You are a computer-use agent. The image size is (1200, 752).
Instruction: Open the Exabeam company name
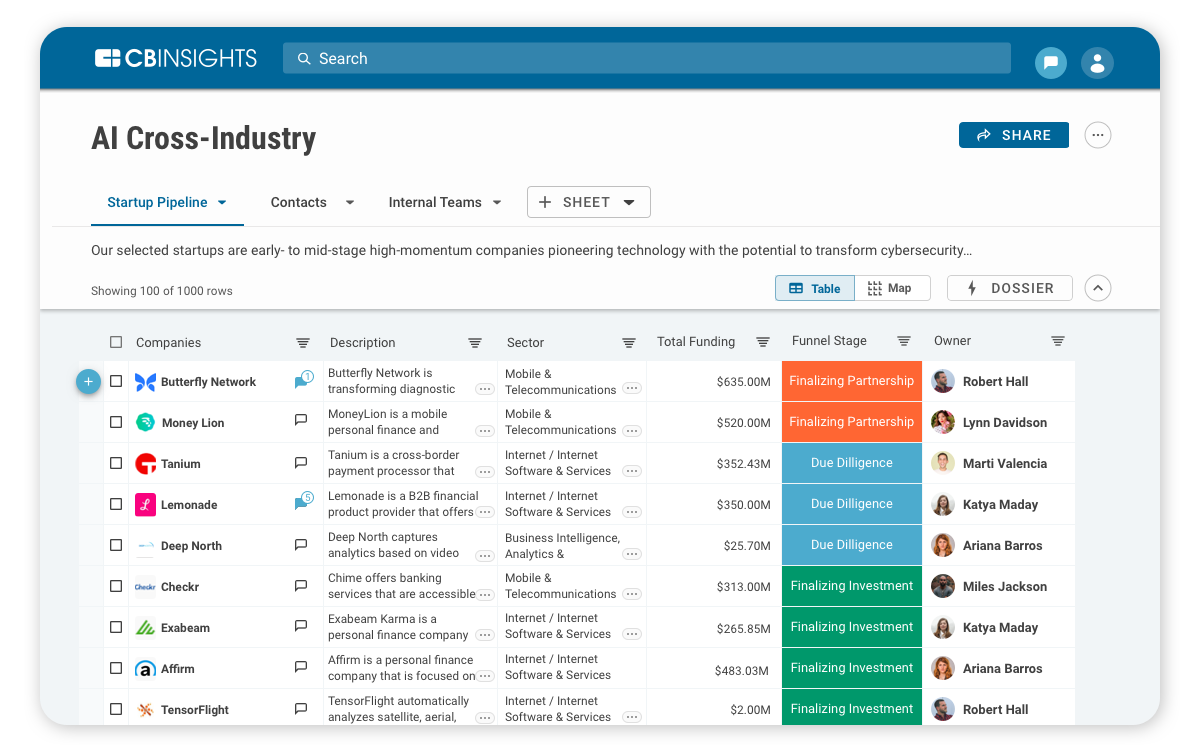point(186,628)
